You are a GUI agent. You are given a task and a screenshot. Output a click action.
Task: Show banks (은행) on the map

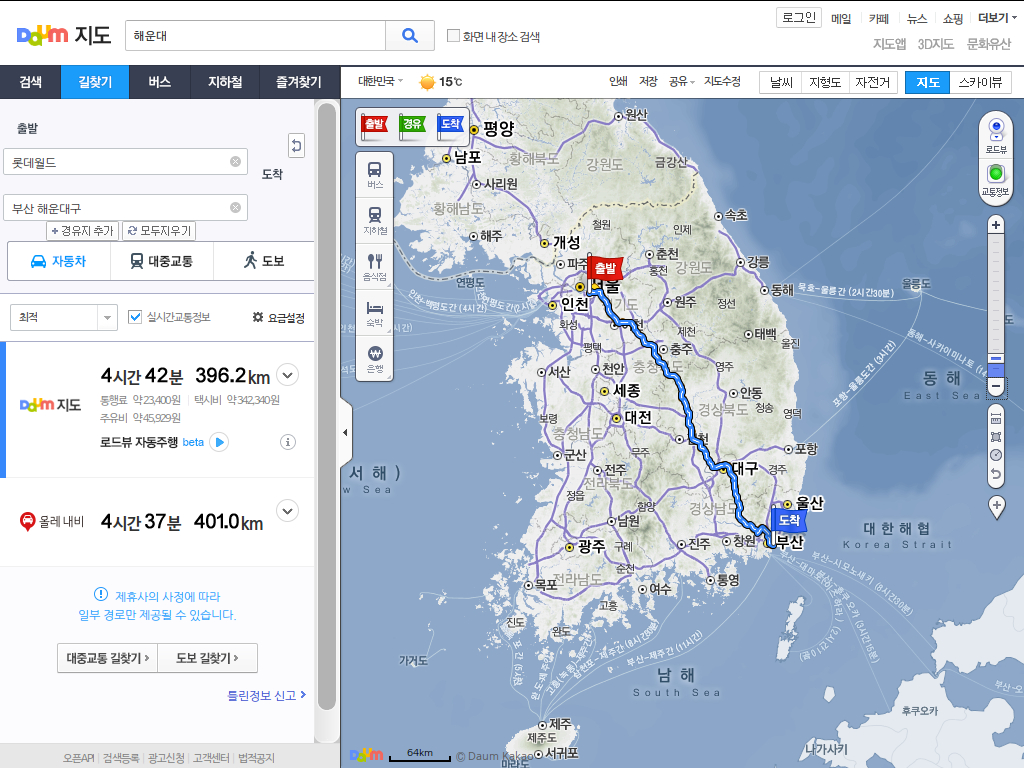(x=375, y=358)
